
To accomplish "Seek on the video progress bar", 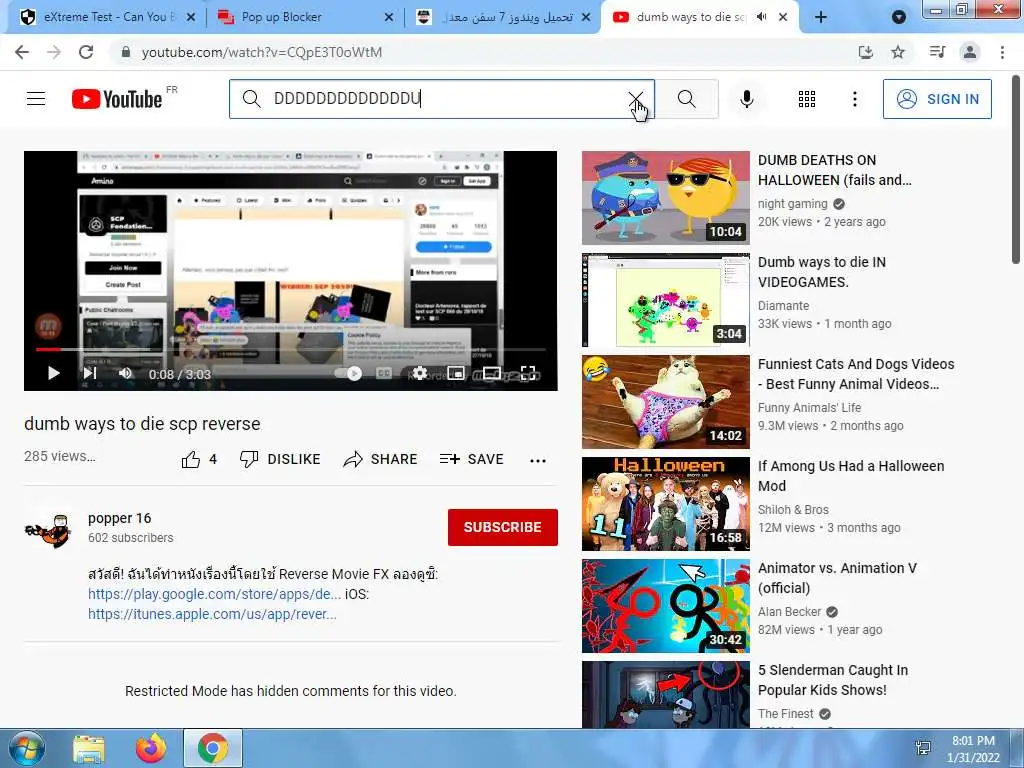I will [291, 349].
